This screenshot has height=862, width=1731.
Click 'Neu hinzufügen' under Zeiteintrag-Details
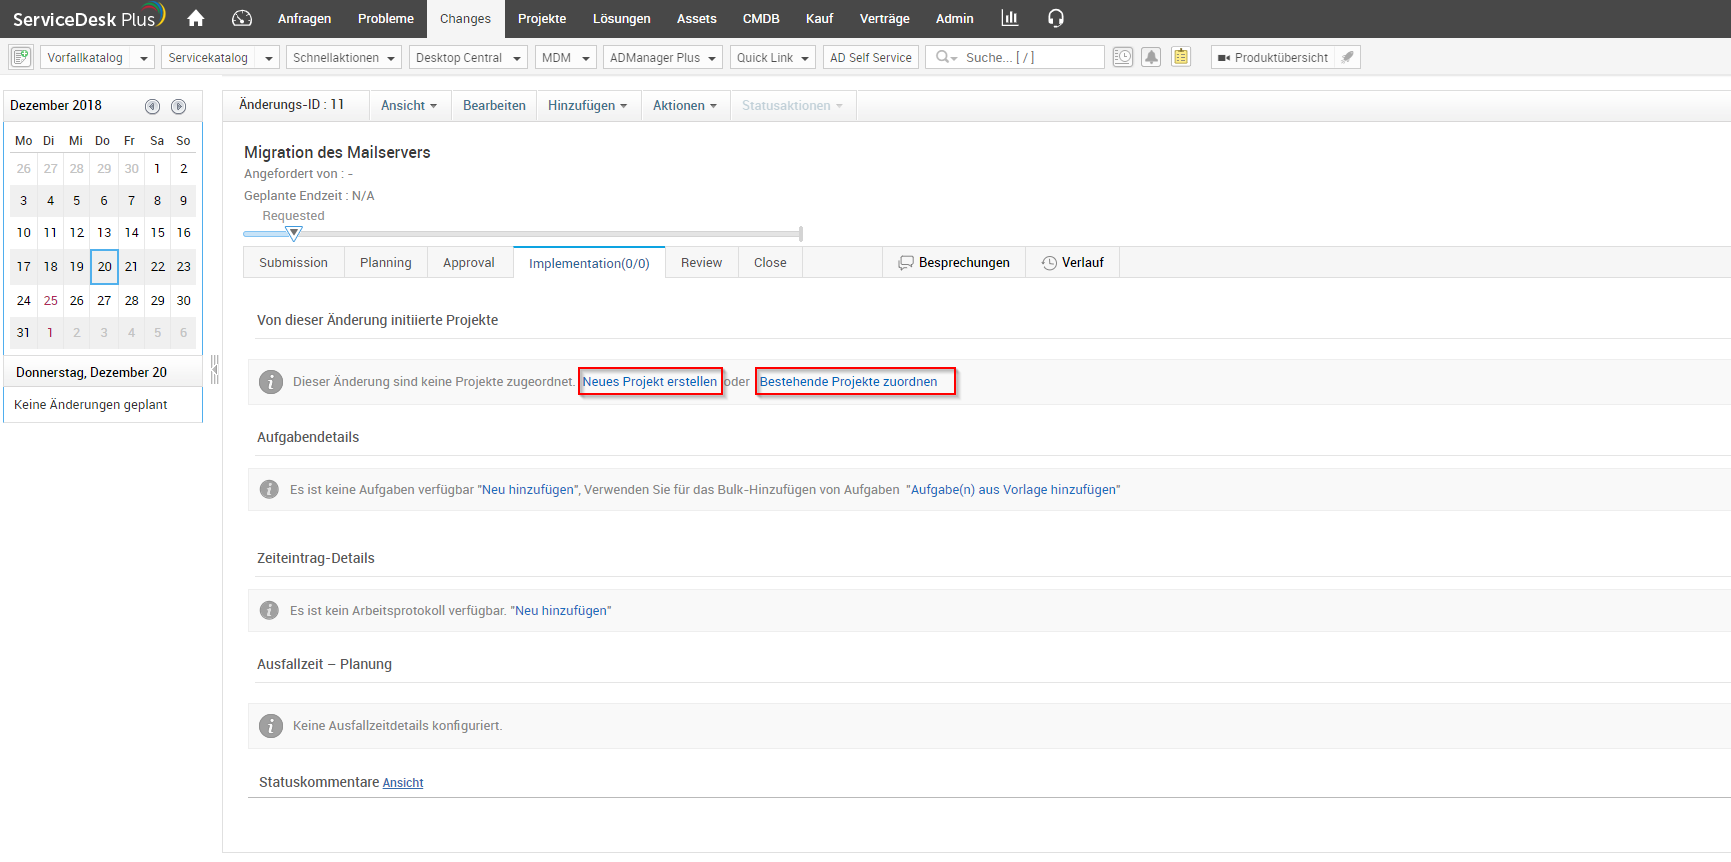pyautogui.click(x=561, y=611)
